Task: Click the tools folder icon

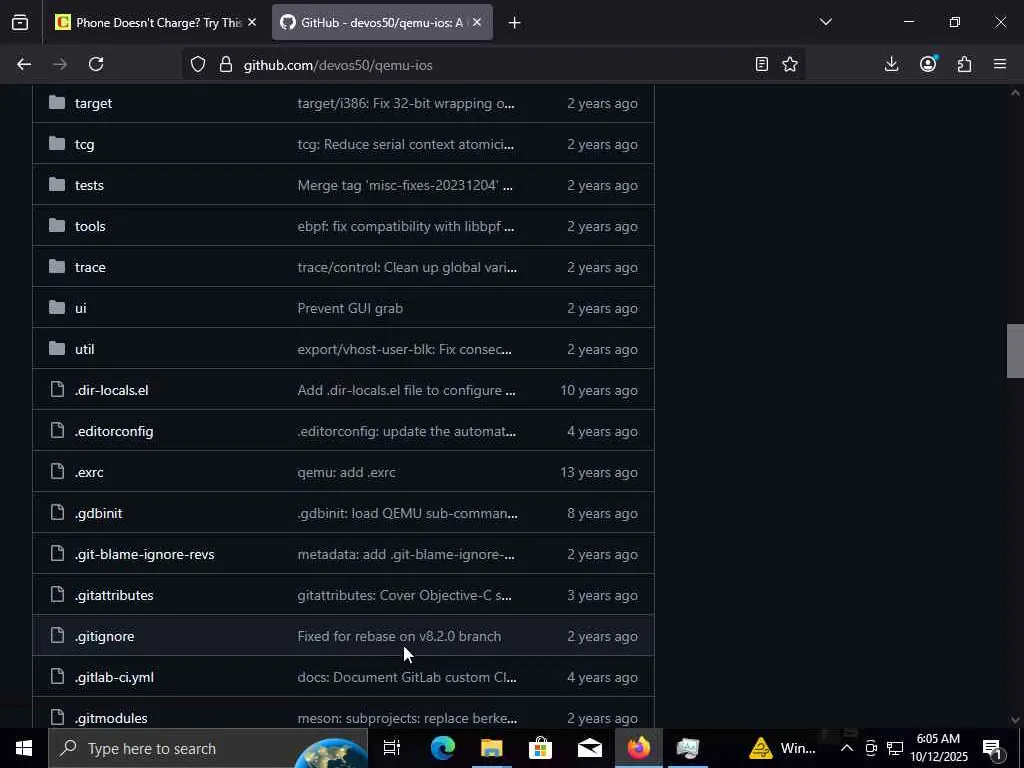Action: click(57, 226)
